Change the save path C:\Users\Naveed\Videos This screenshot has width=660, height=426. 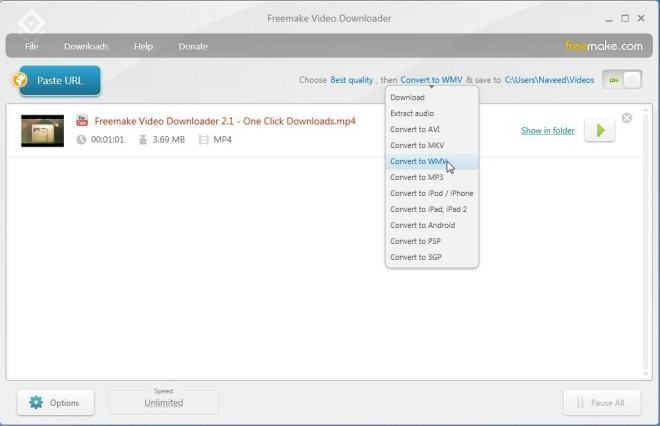(x=549, y=80)
